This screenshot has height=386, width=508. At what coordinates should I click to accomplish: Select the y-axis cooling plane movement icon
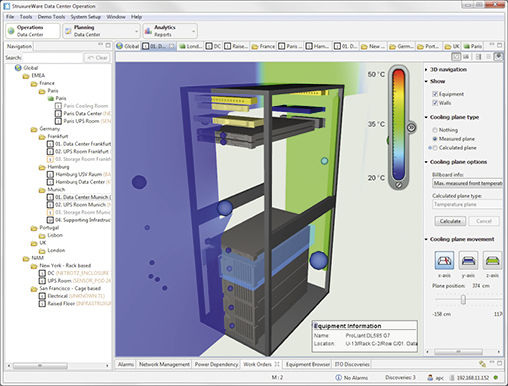(x=468, y=260)
